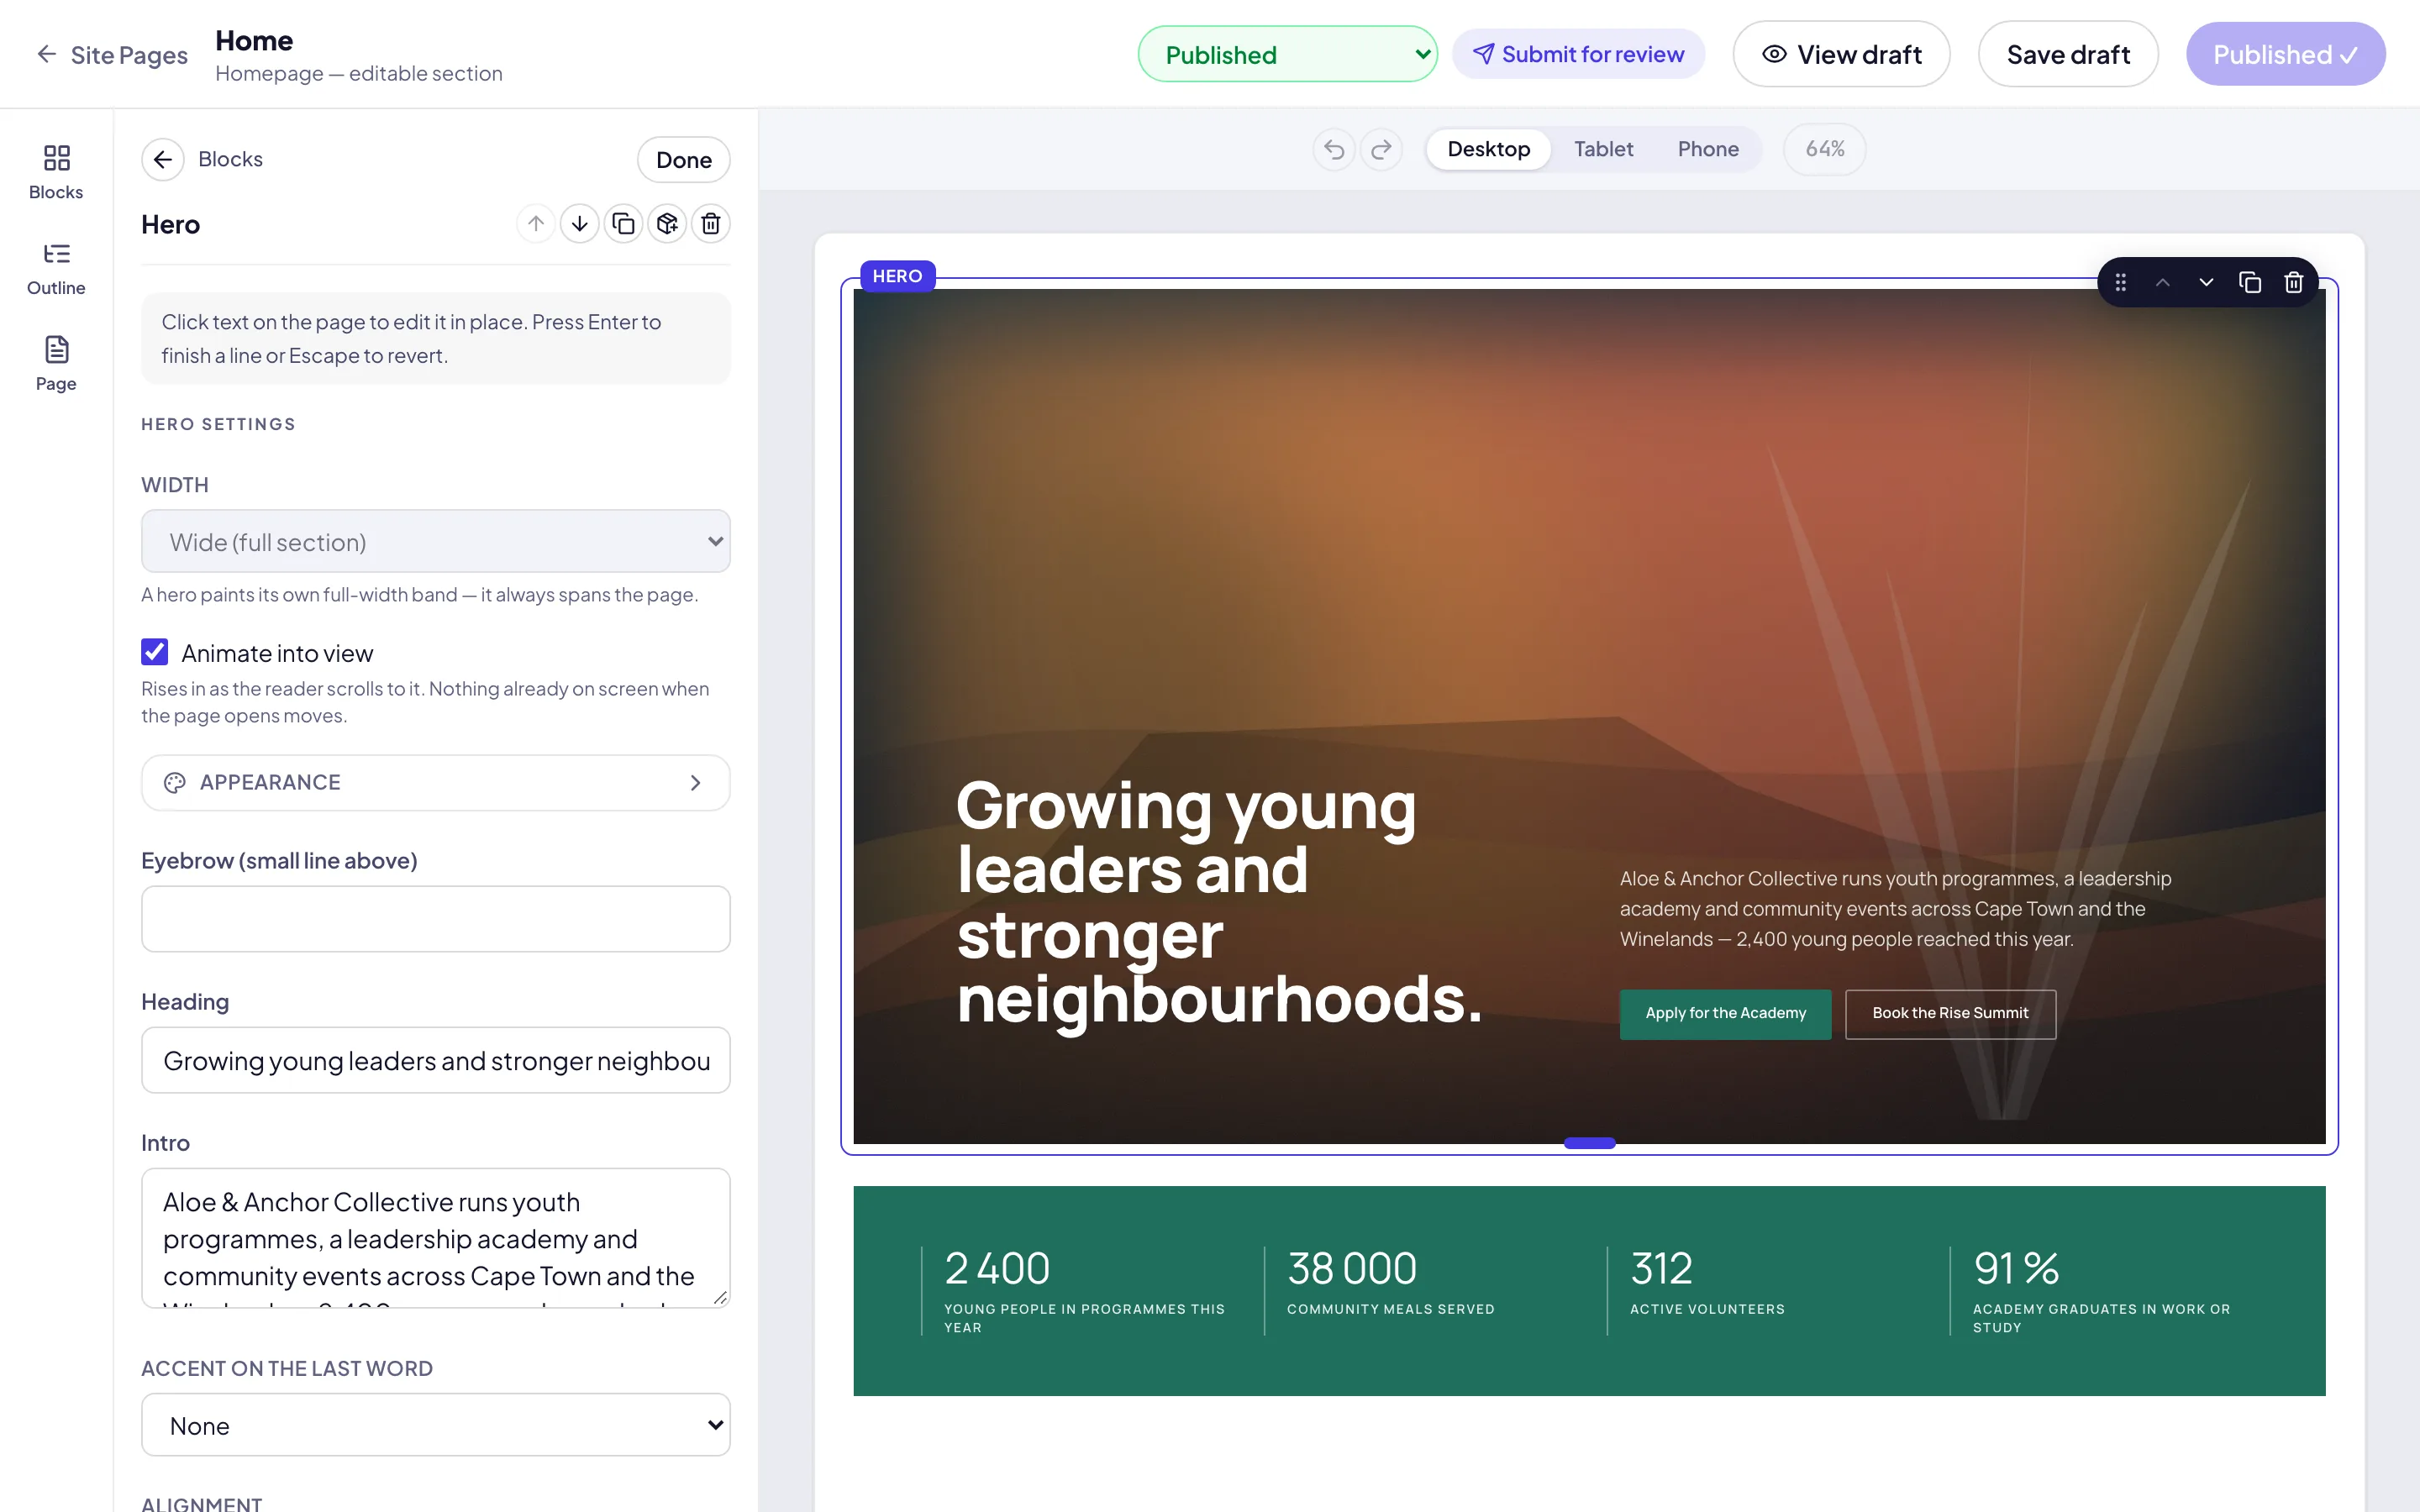Click the cube icon in Hero header

[667, 224]
